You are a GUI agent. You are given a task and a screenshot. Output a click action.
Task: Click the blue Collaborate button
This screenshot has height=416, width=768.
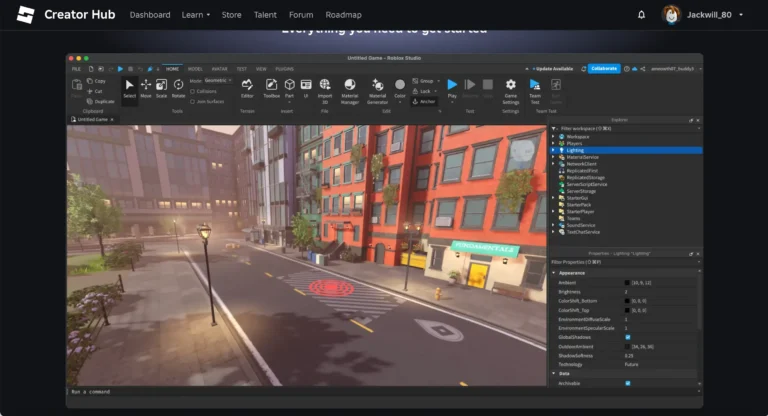pos(604,69)
